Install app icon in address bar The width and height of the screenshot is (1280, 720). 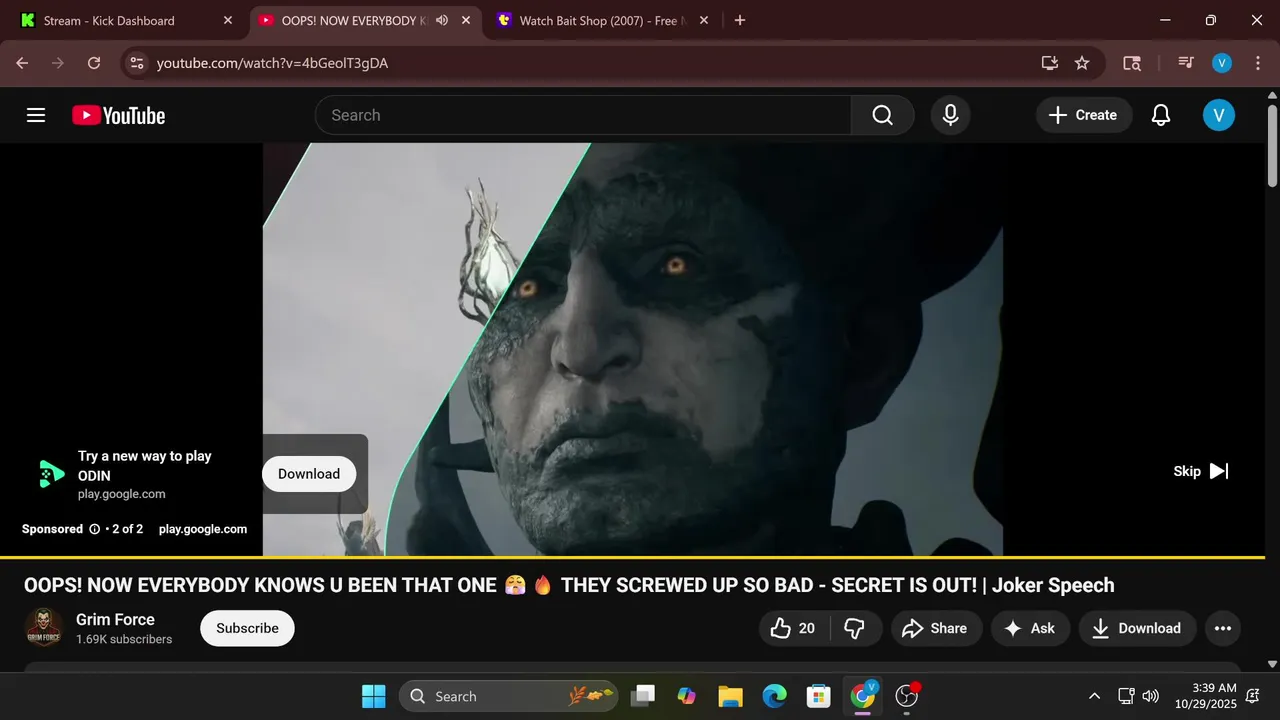click(1049, 63)
